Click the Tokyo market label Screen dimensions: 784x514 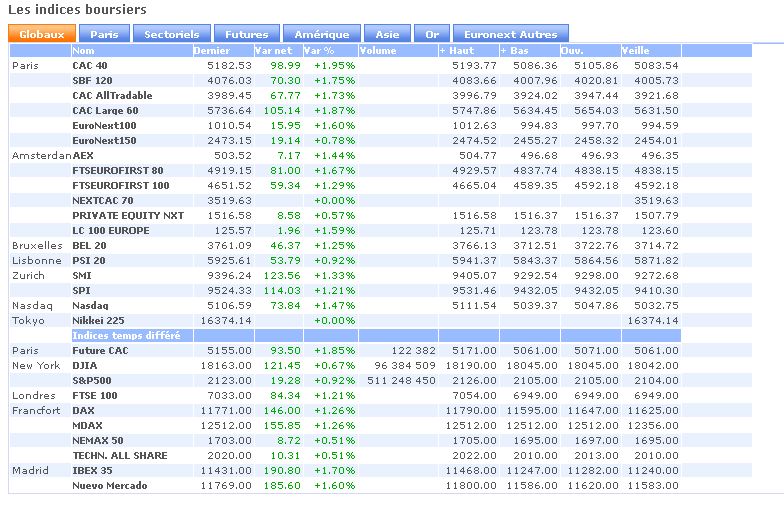coord(28,320)
